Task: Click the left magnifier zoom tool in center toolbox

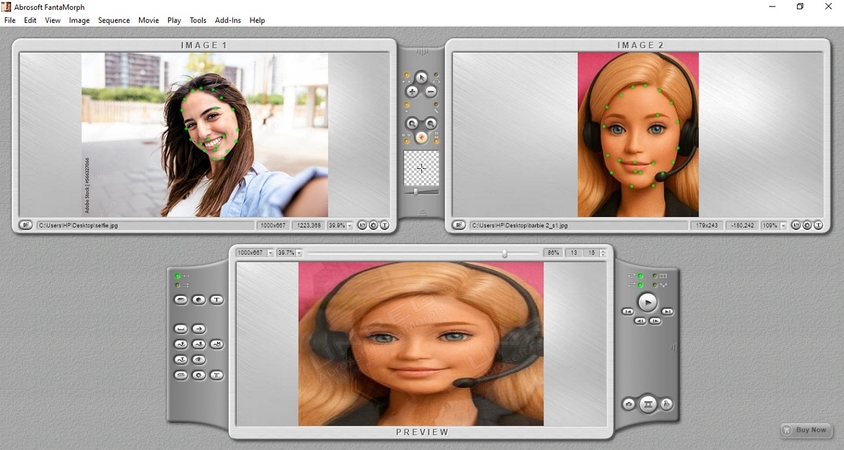Action: tap(412, 123)
